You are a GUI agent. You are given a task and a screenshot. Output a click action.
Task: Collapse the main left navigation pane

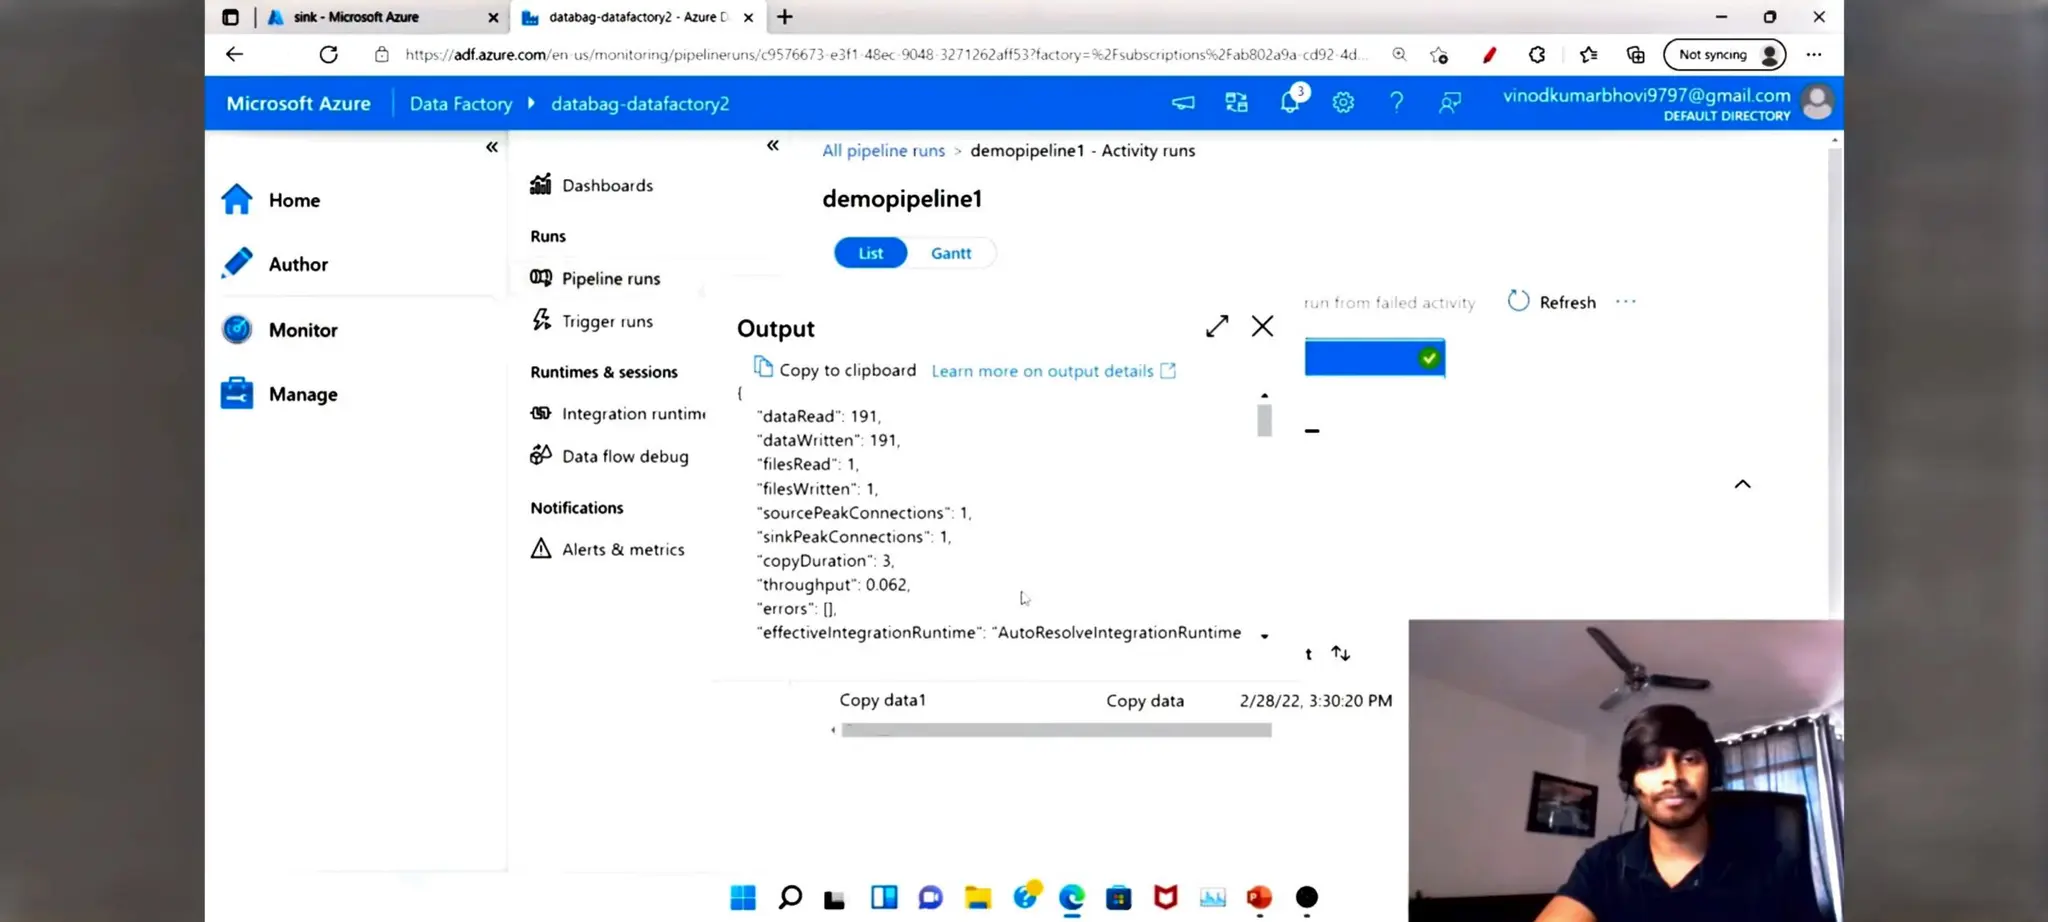point(491,147)
